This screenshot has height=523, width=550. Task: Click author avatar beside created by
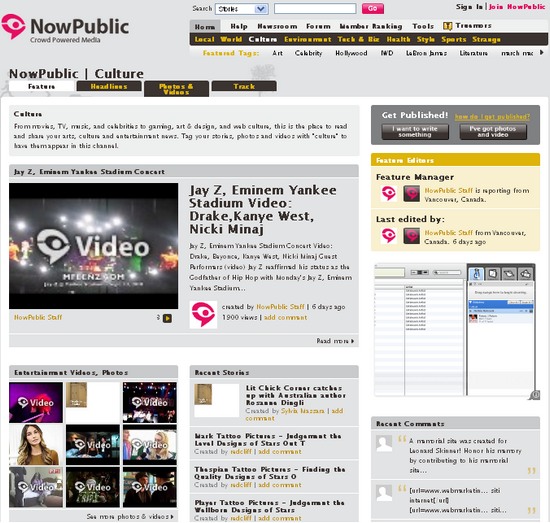click(203, 314)
